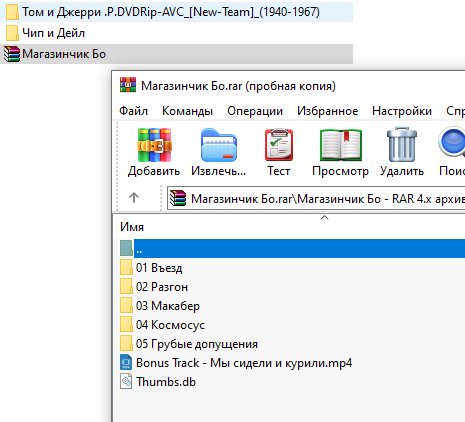Run archive check with Тест icon
Viewport: 465px width, 422px height.
pos(279,145)
